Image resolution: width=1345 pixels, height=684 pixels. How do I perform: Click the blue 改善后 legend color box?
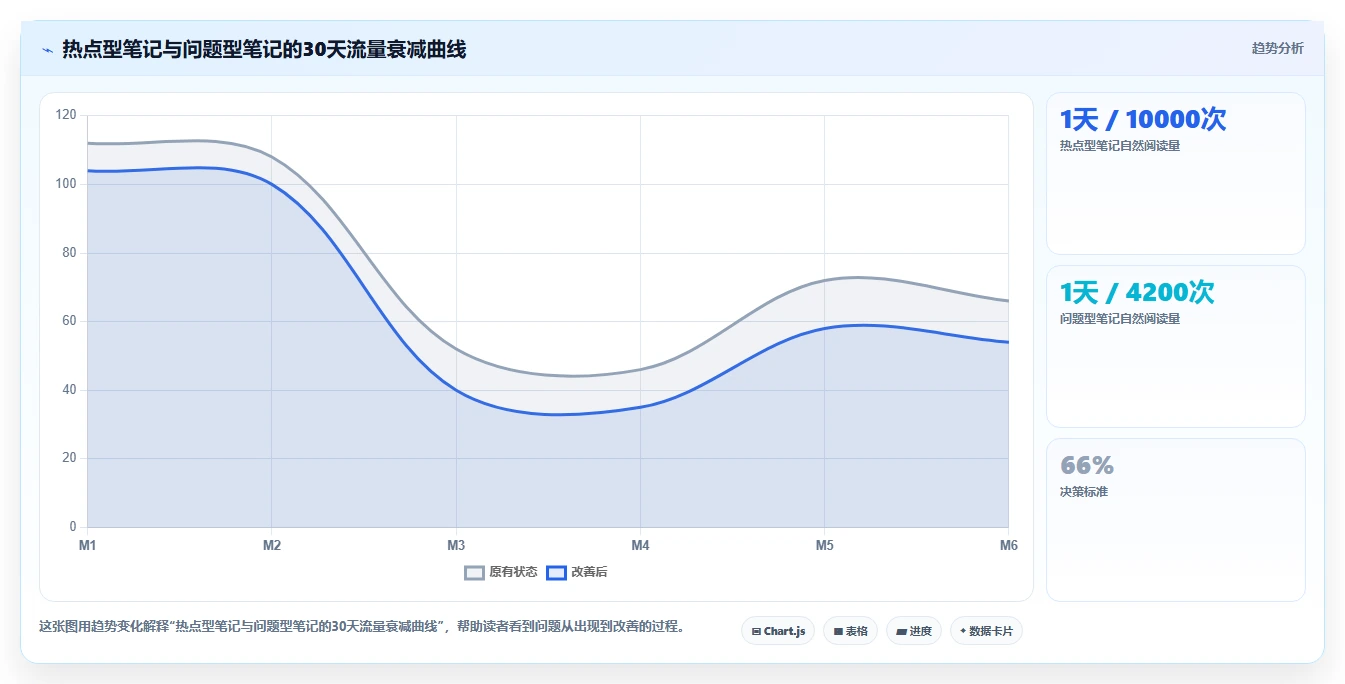pos(556,572)
